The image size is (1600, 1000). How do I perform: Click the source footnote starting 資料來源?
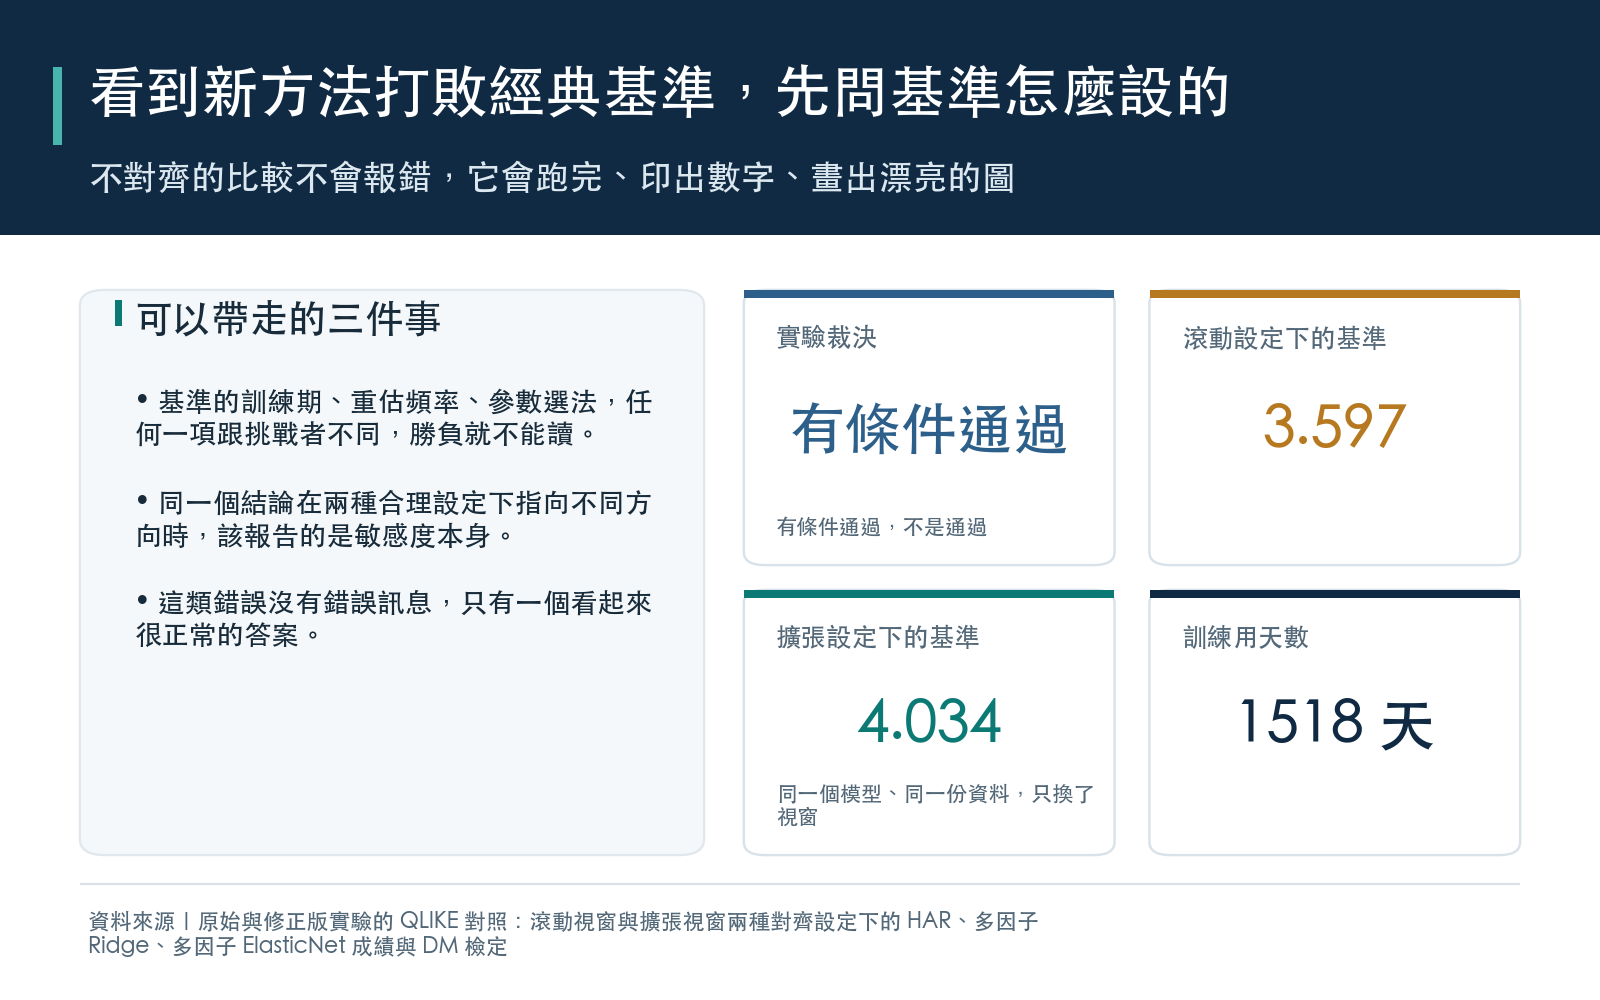tap(563, 933)
